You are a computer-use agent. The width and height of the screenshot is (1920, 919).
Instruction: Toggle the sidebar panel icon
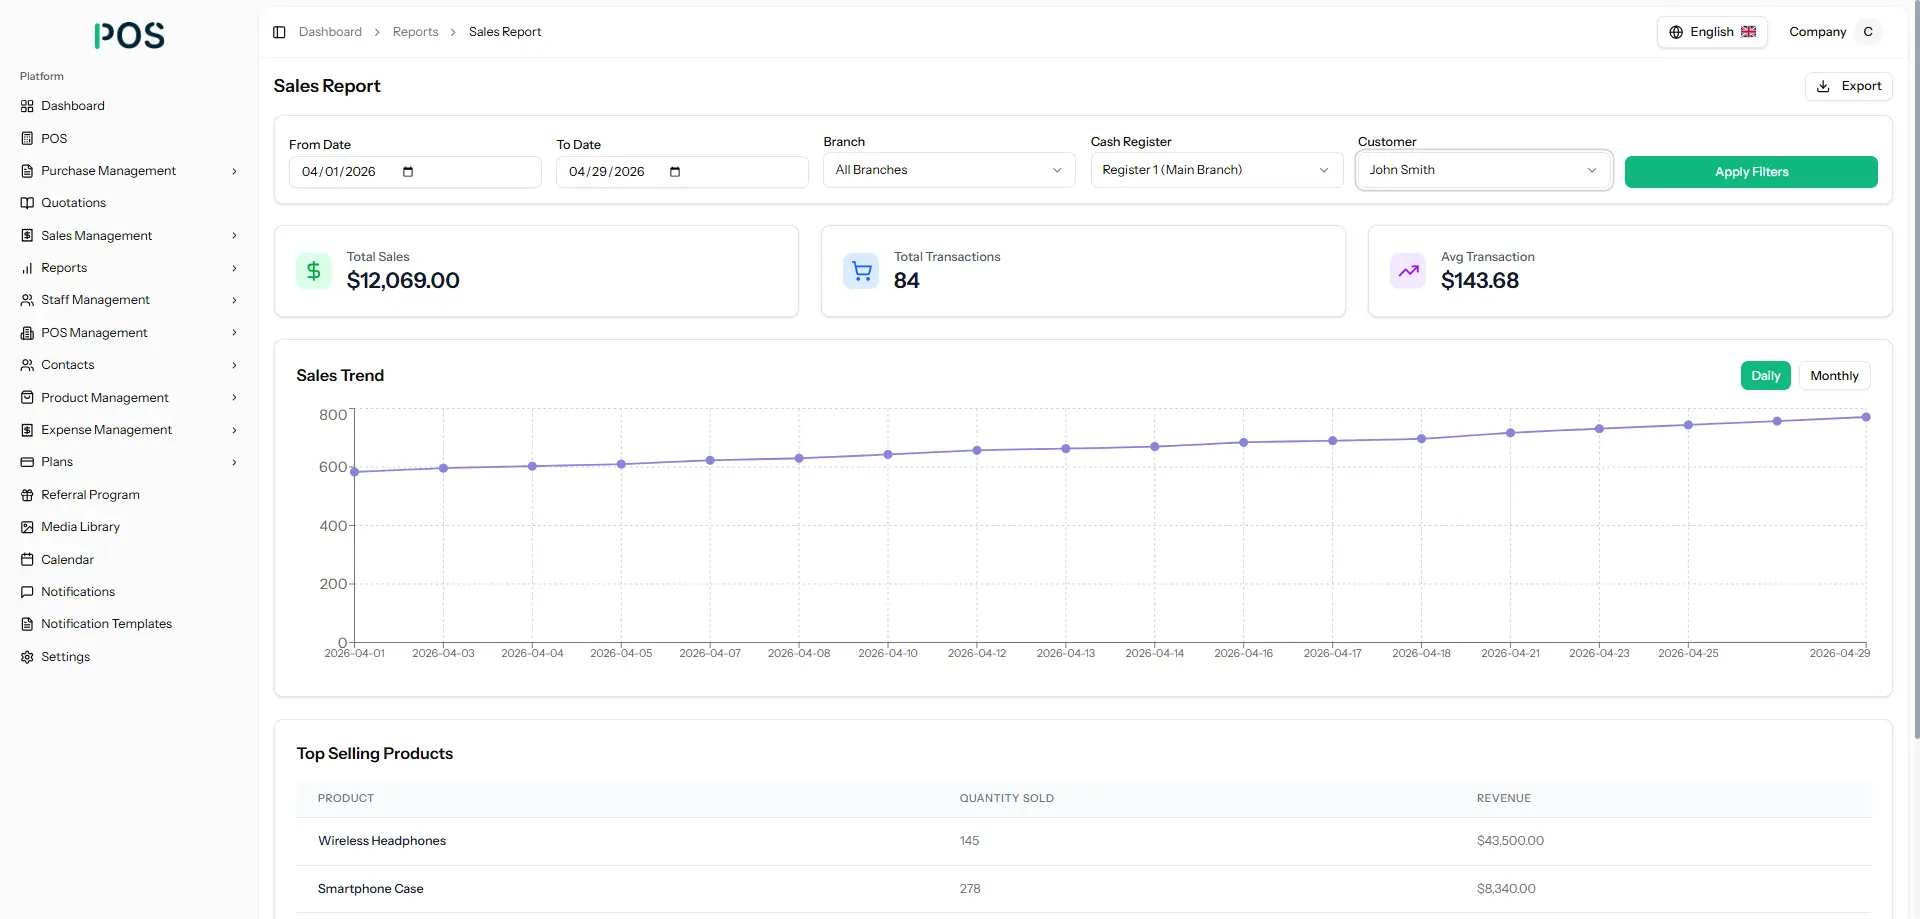(279, 32)
